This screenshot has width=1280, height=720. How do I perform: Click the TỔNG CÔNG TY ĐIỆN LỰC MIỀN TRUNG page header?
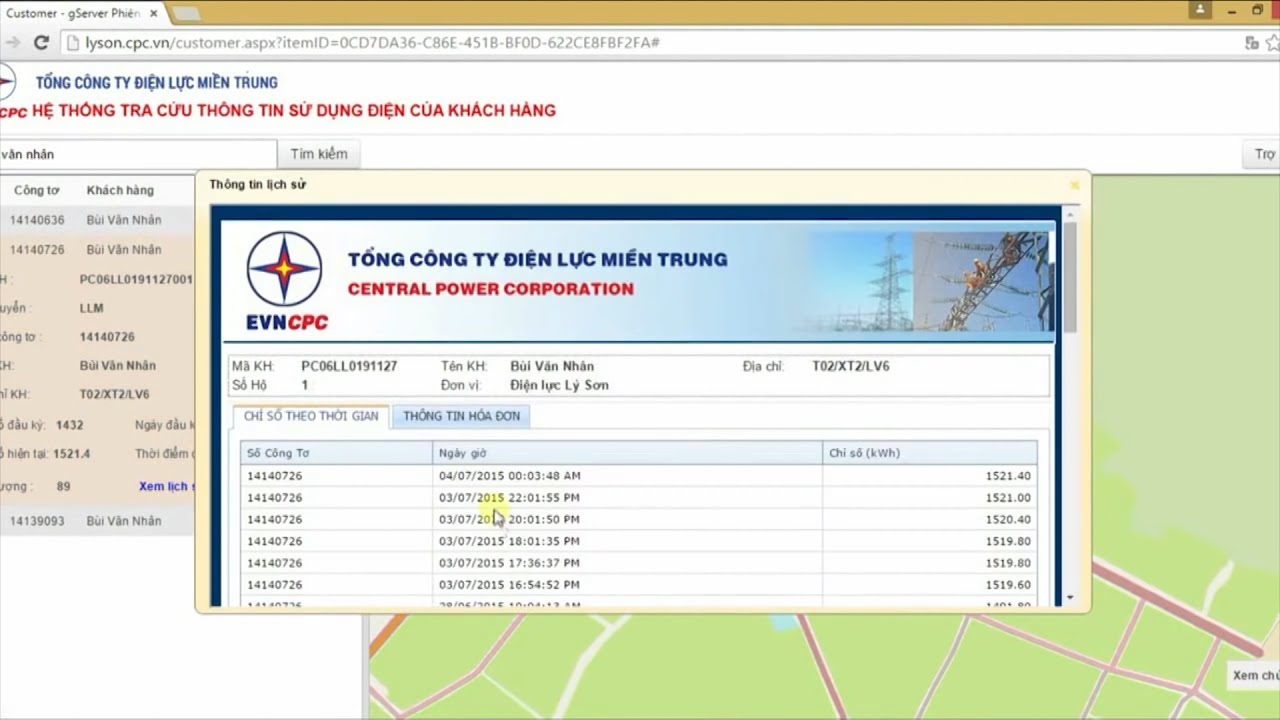[x=157, y=82]
